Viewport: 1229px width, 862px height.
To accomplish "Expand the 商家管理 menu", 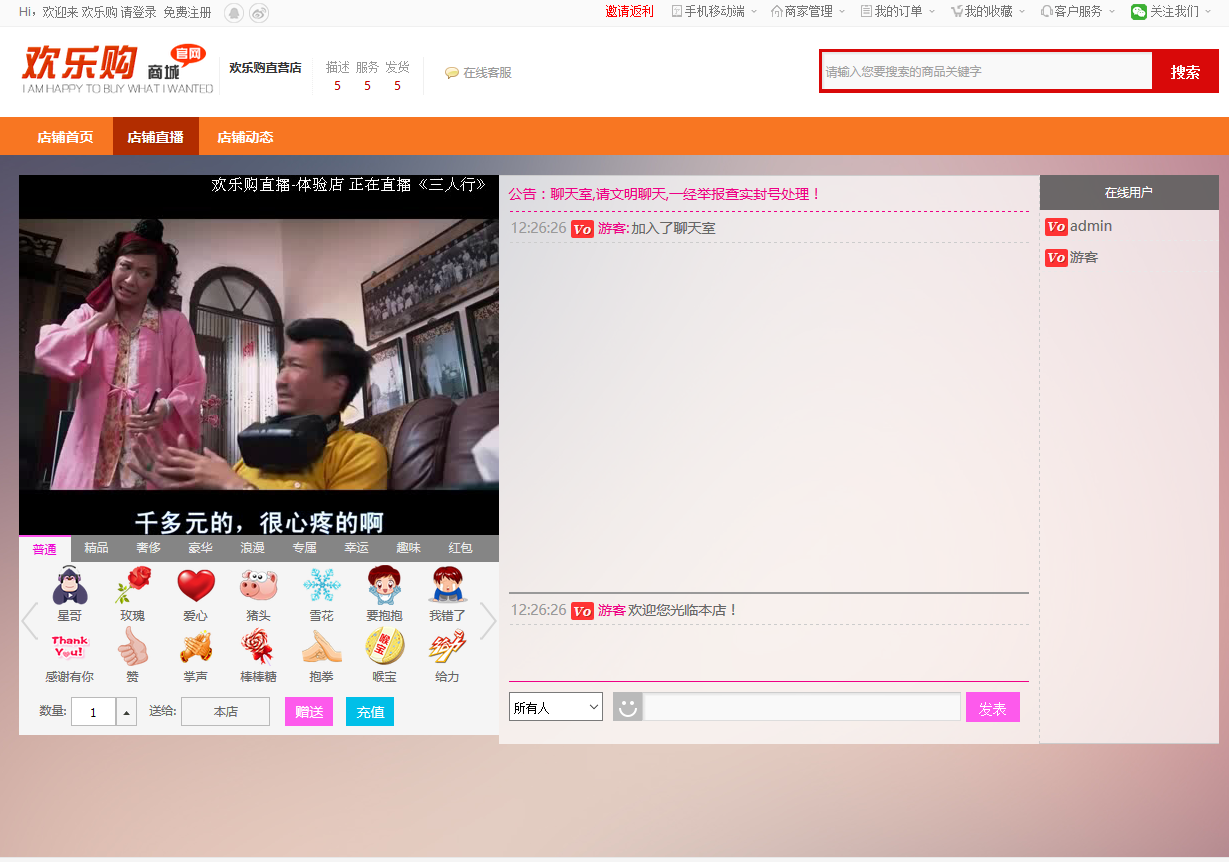I will [x=808, y=12].
